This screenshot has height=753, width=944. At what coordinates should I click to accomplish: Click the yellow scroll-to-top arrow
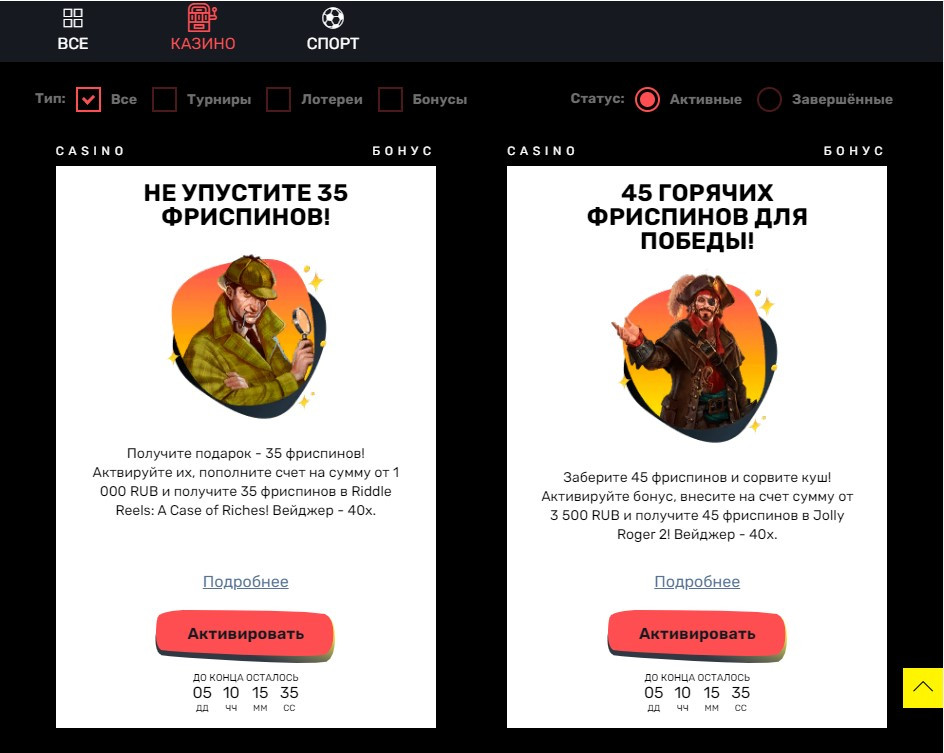[x=923, y=687]
